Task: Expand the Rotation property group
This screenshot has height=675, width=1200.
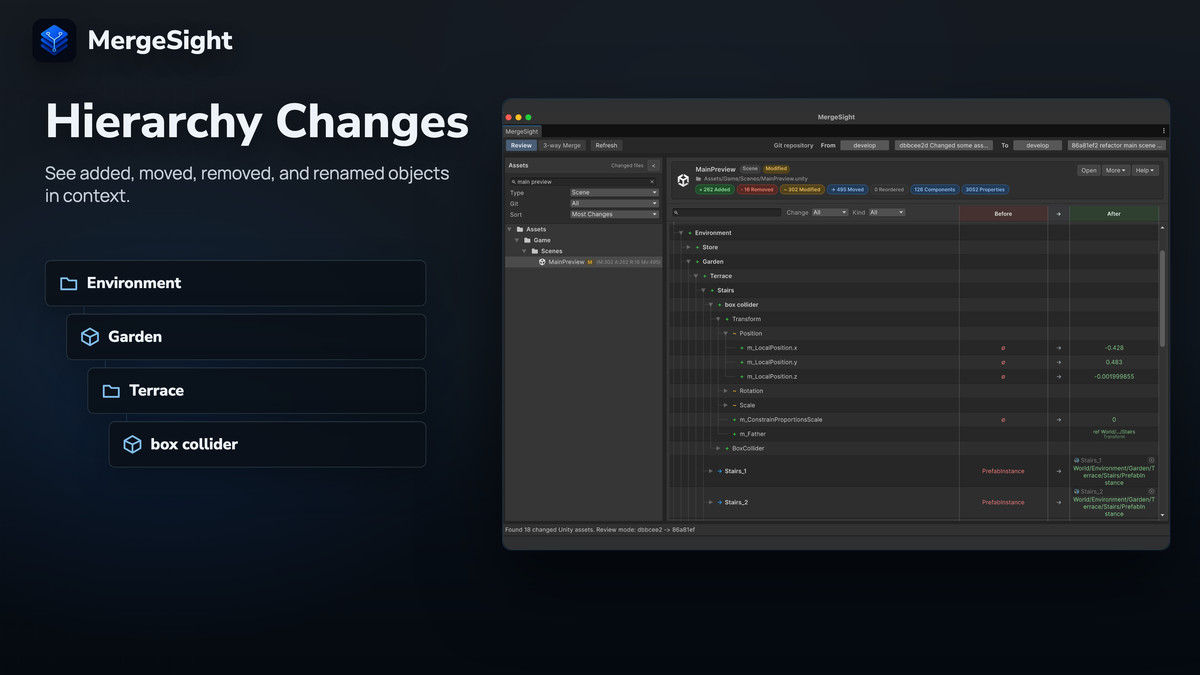Action: tap(726, 391)
